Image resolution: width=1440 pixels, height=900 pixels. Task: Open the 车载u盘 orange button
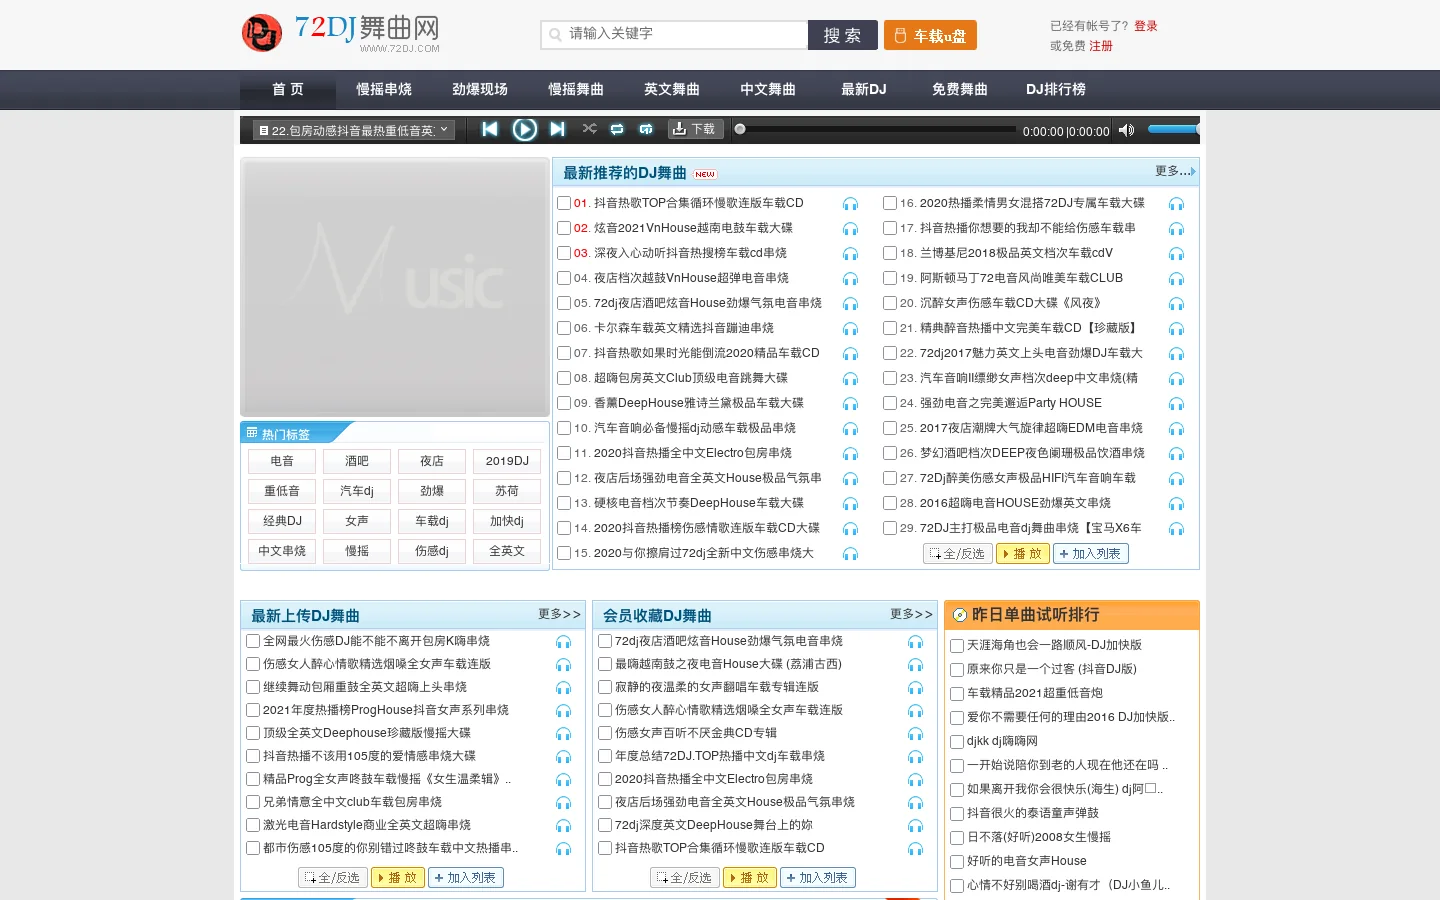click(x=930, y=35)
